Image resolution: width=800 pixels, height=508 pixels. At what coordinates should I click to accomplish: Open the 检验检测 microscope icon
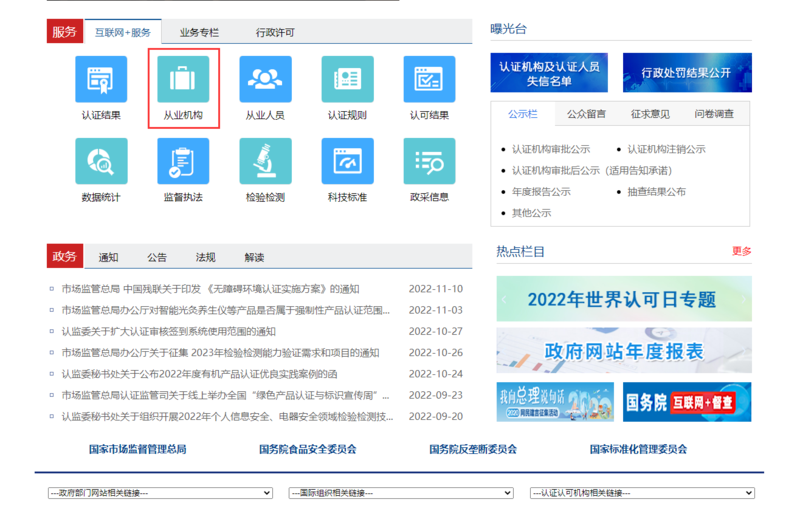[265, 161]
